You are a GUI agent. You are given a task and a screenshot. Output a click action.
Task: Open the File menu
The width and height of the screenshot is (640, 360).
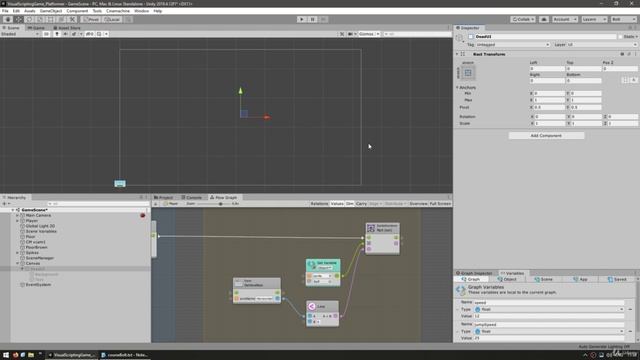click(x=5, y=11)
